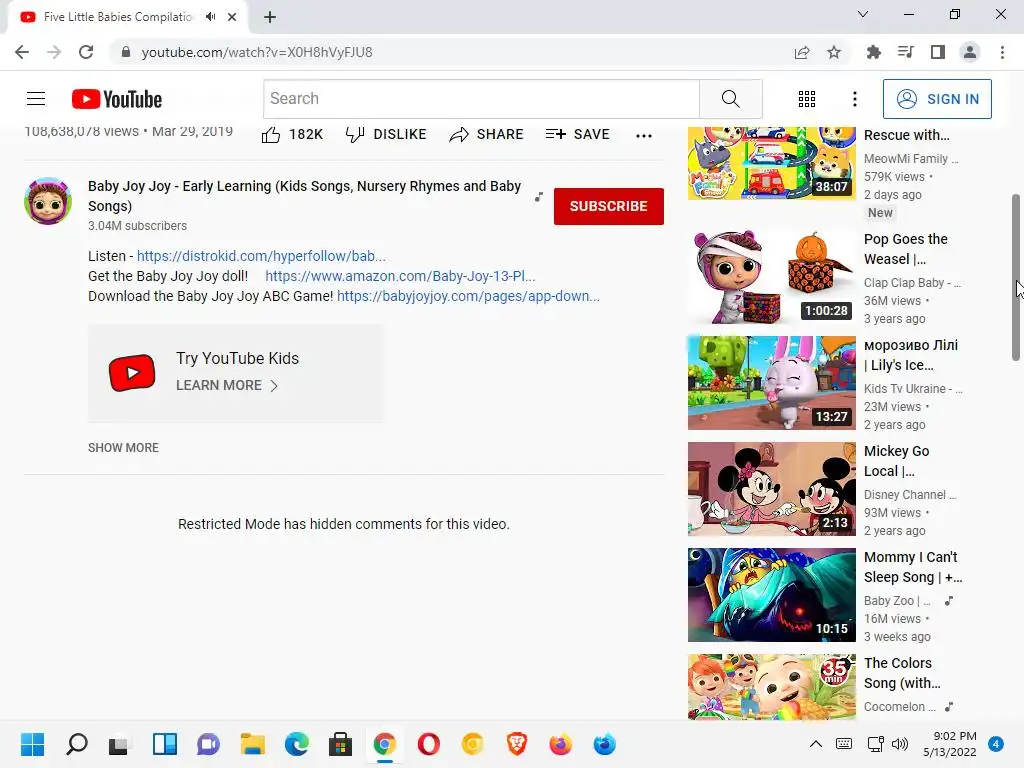Open MeowMi Family Rescue video thumbnail

point(772,163)
